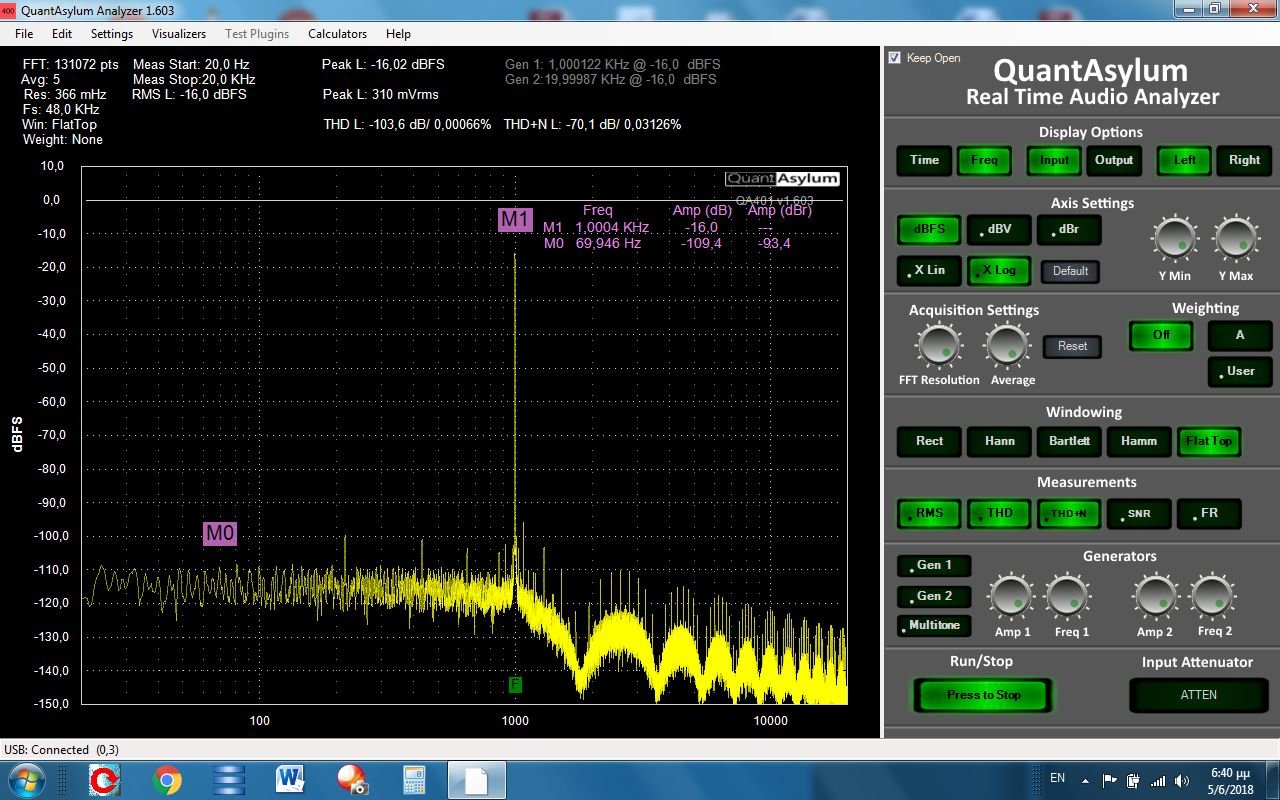This screenshot has width=1280, height=800.
Task: Open the Calculators menu
Action: tap(337, 34)
